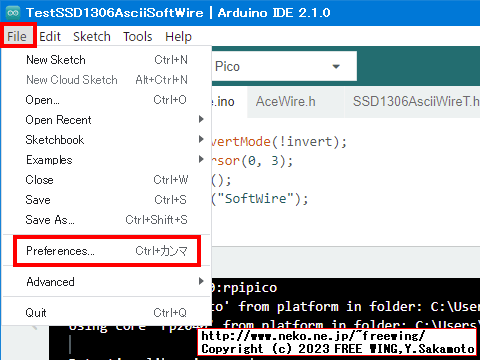
Task: Expand the Open Recent submenu
Action: point(107,120)
